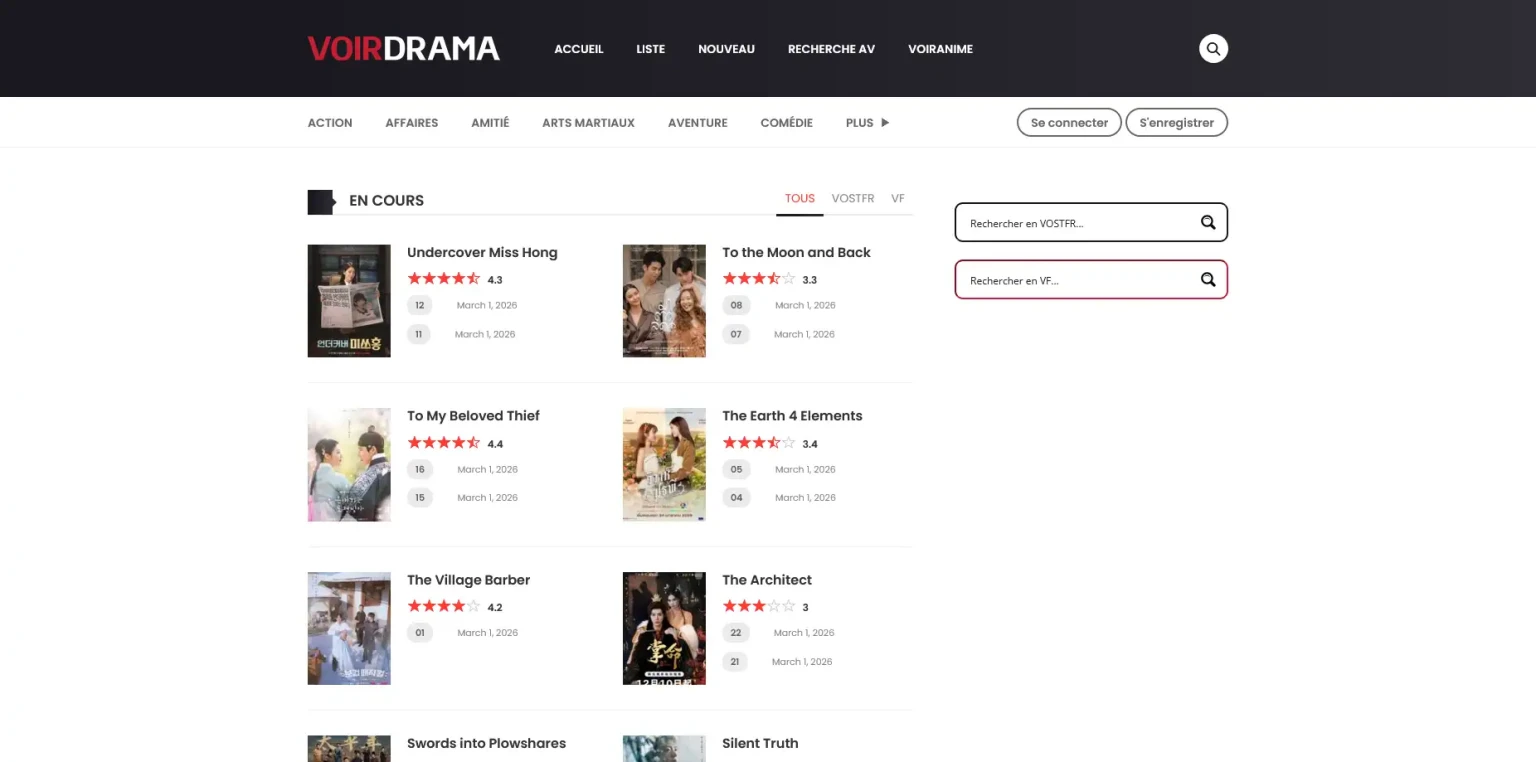Image resolution: width=1536 pixels, height=762 pixels.
Task: Open episode 08 of To the Moon and Back
Action: [x=736, y=306]
